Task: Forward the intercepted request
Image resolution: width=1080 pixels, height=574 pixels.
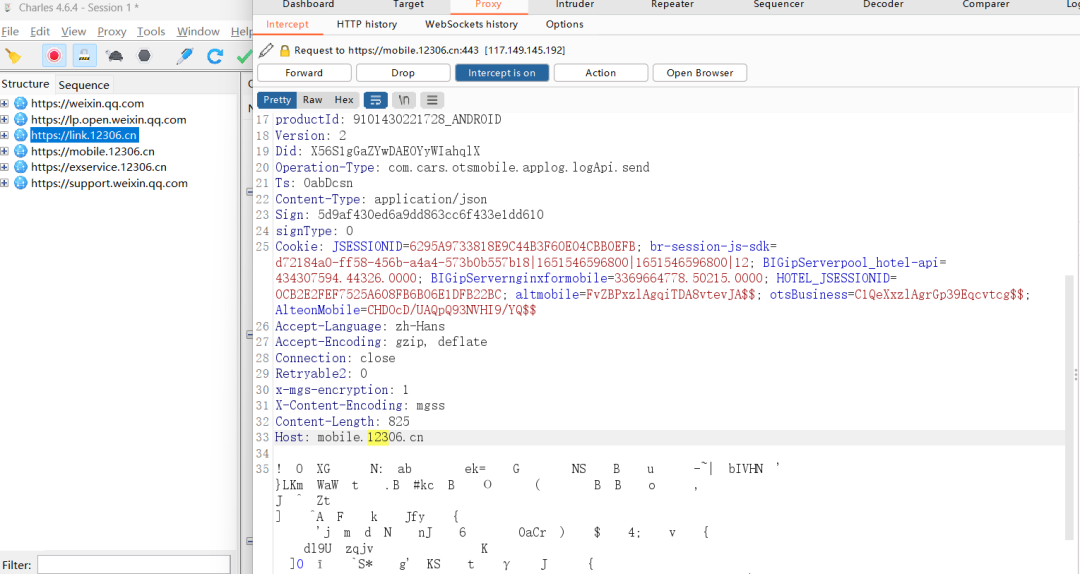Action: click(x=304, y=73)
